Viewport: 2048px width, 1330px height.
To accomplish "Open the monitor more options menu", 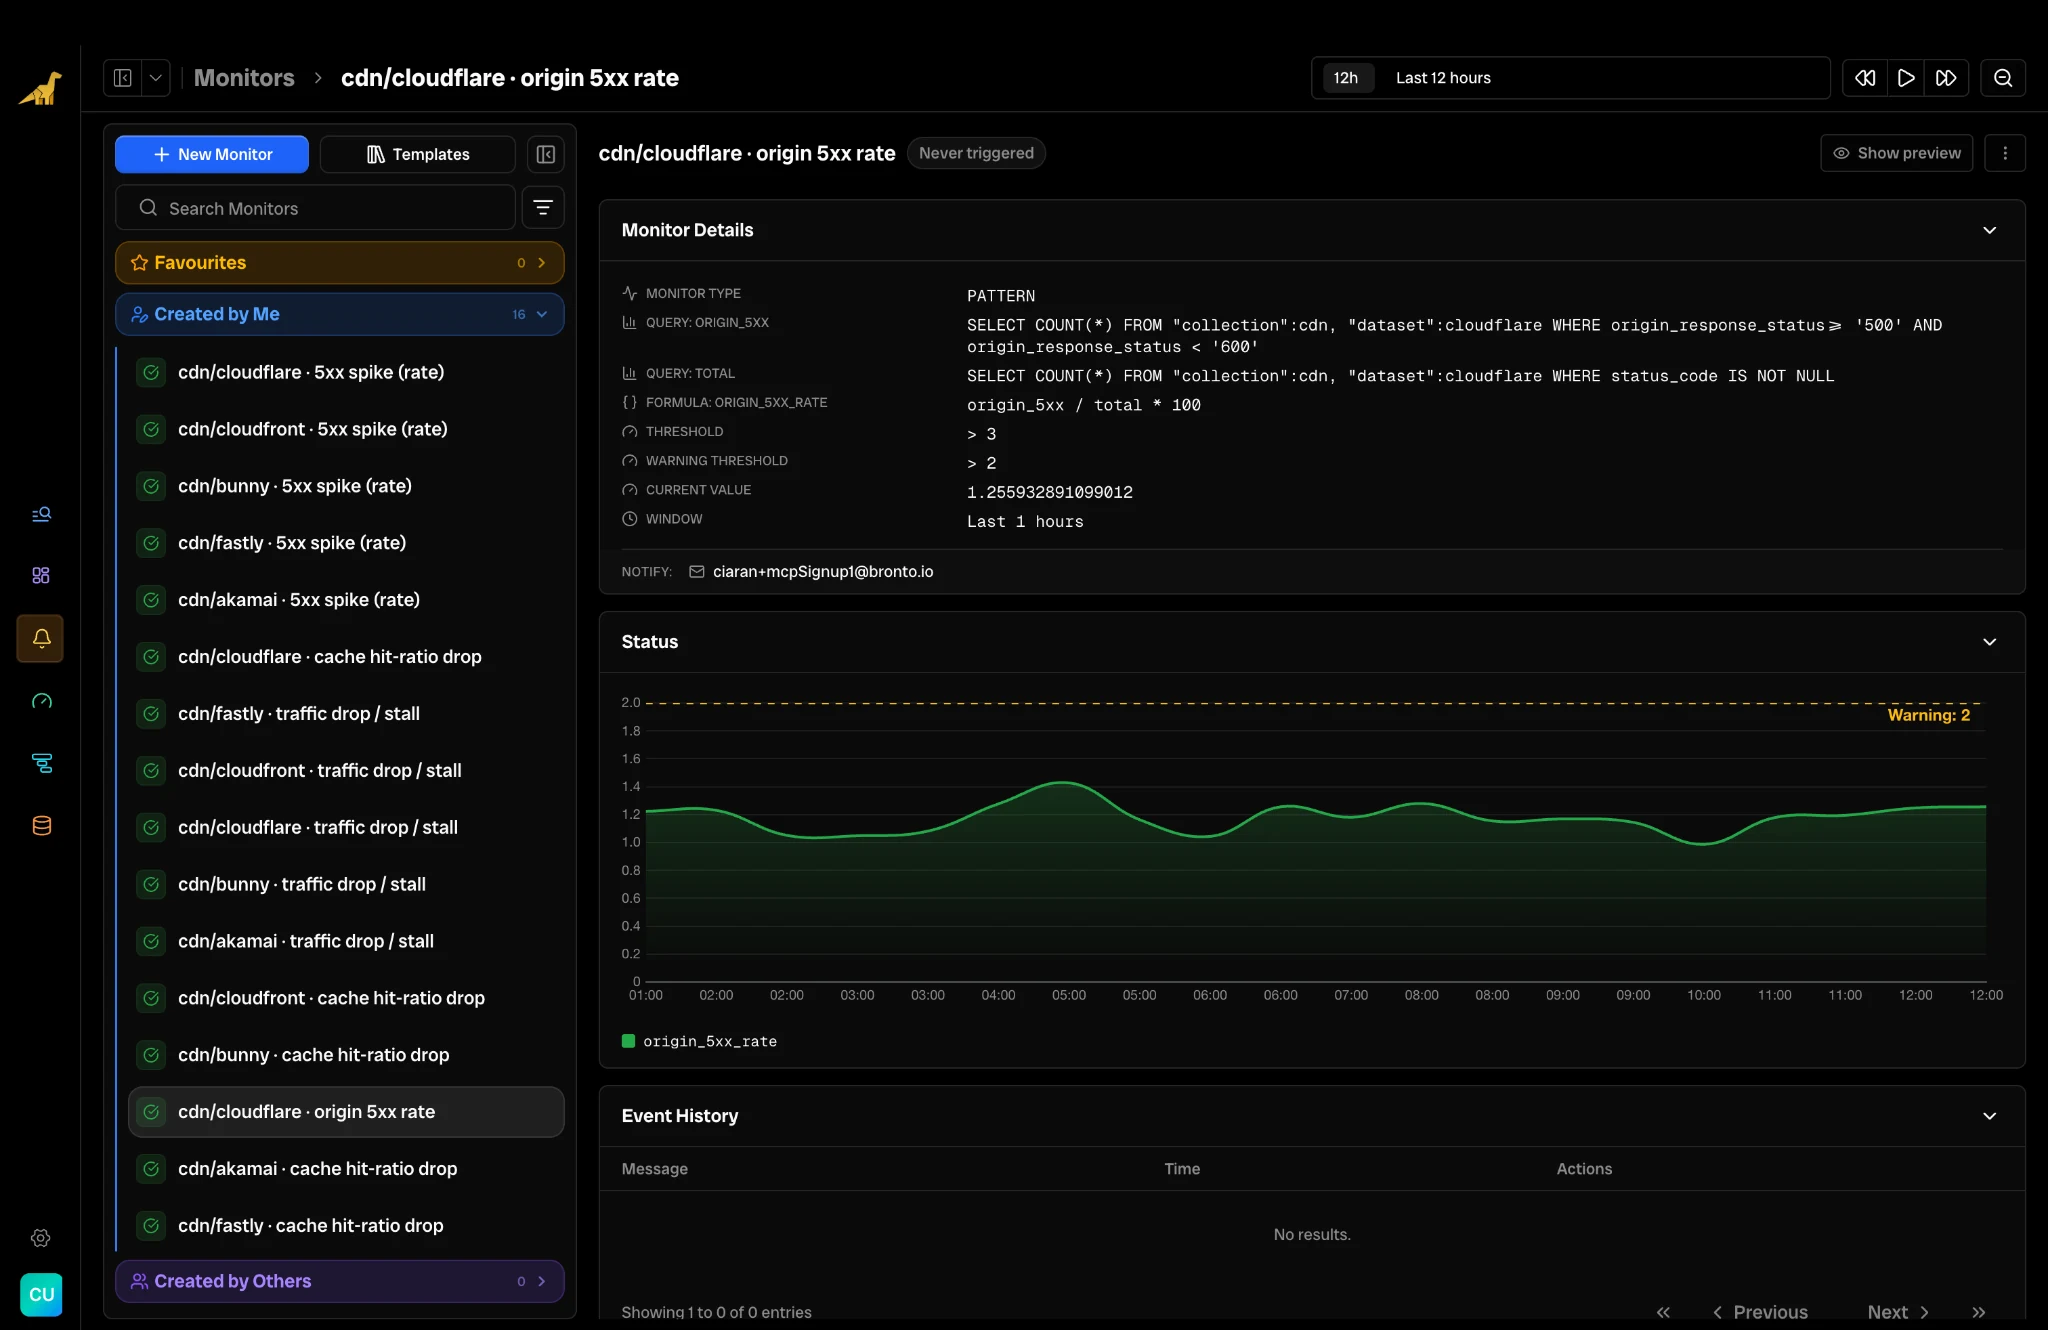I will click(2005, 153).
